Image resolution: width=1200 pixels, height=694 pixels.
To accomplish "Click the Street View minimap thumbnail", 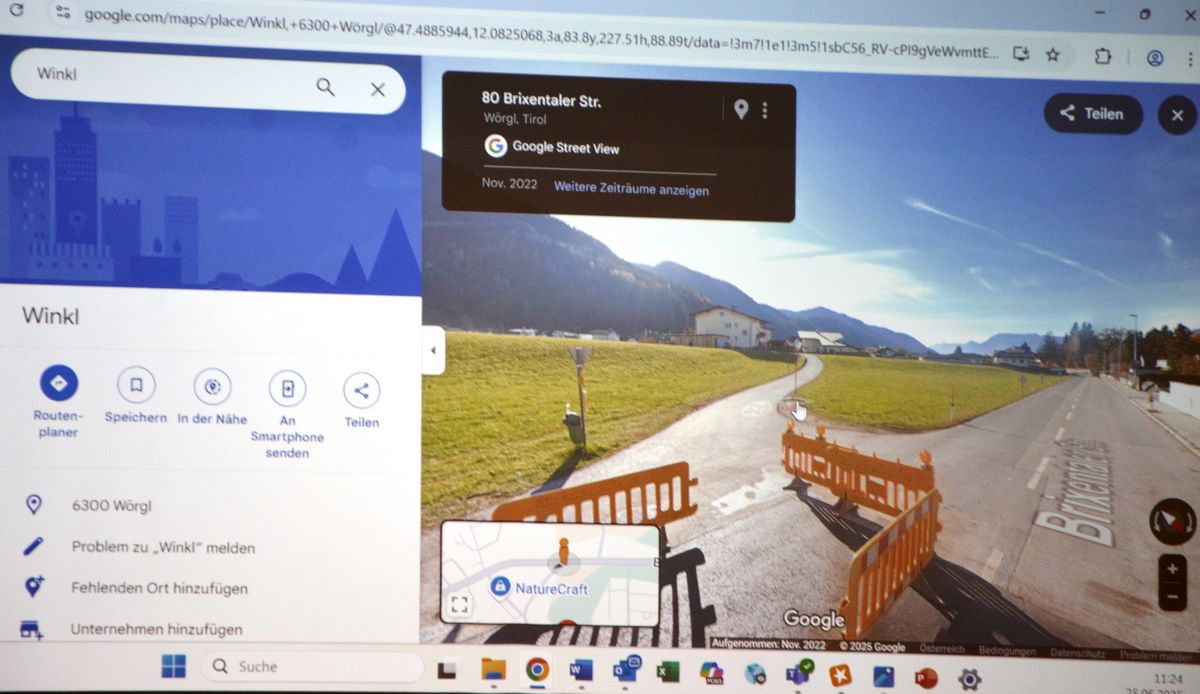I will 550,574.
